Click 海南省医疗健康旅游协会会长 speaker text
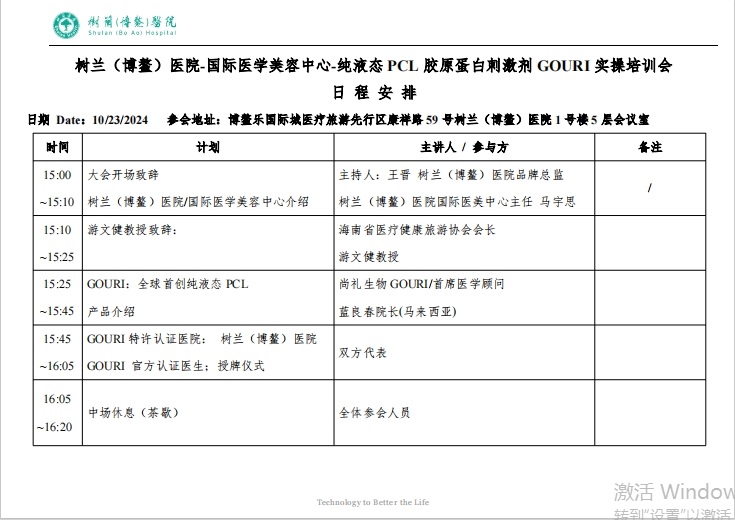735x520 pixels. click(x=418, y=230)
